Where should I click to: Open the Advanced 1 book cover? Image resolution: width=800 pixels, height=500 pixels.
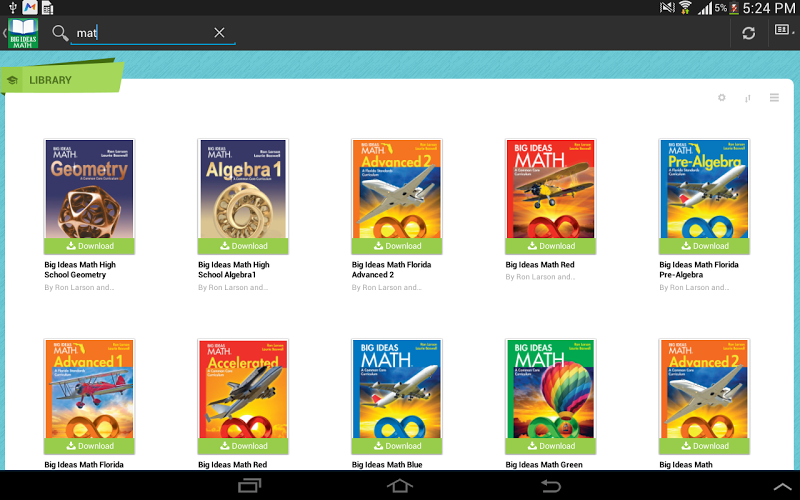coord(89,388)
